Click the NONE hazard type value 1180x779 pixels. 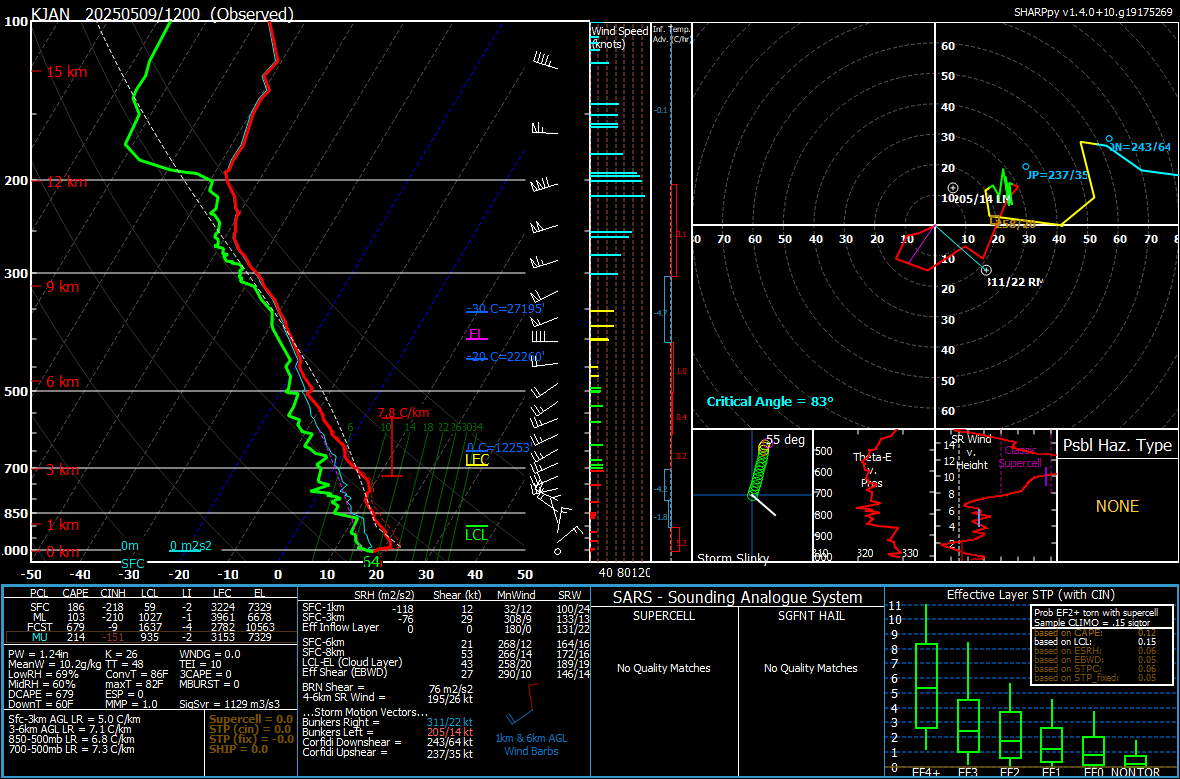click(x=1118, y=506)
